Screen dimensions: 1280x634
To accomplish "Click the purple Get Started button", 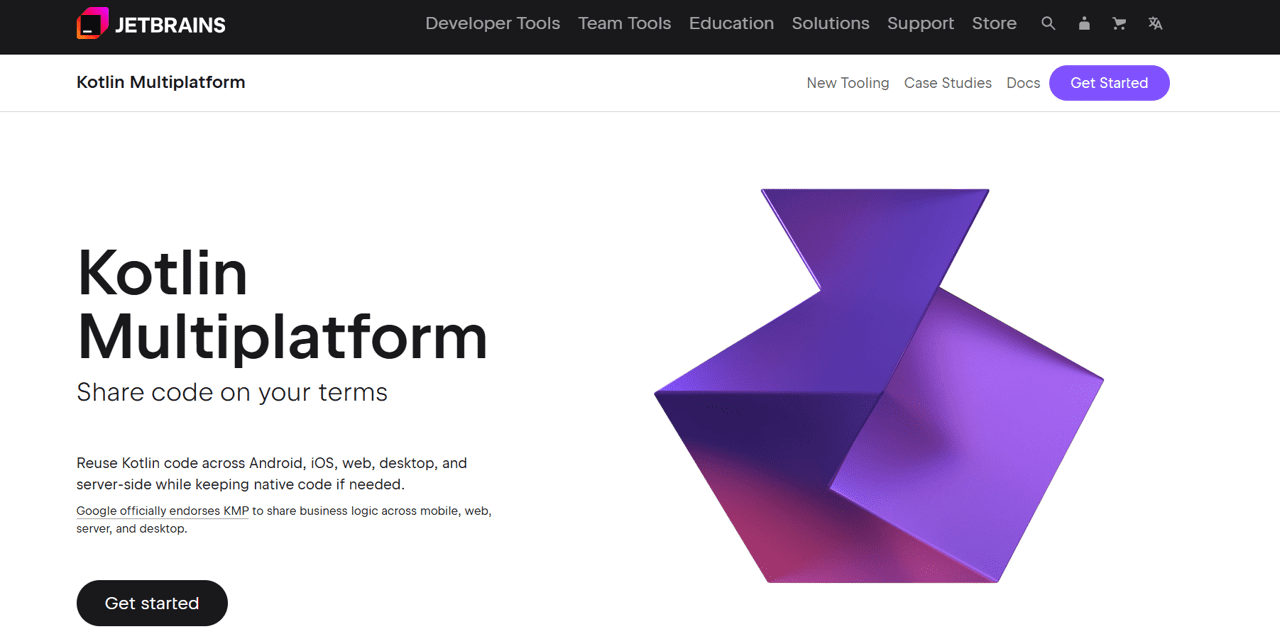I will (1109, 83).
